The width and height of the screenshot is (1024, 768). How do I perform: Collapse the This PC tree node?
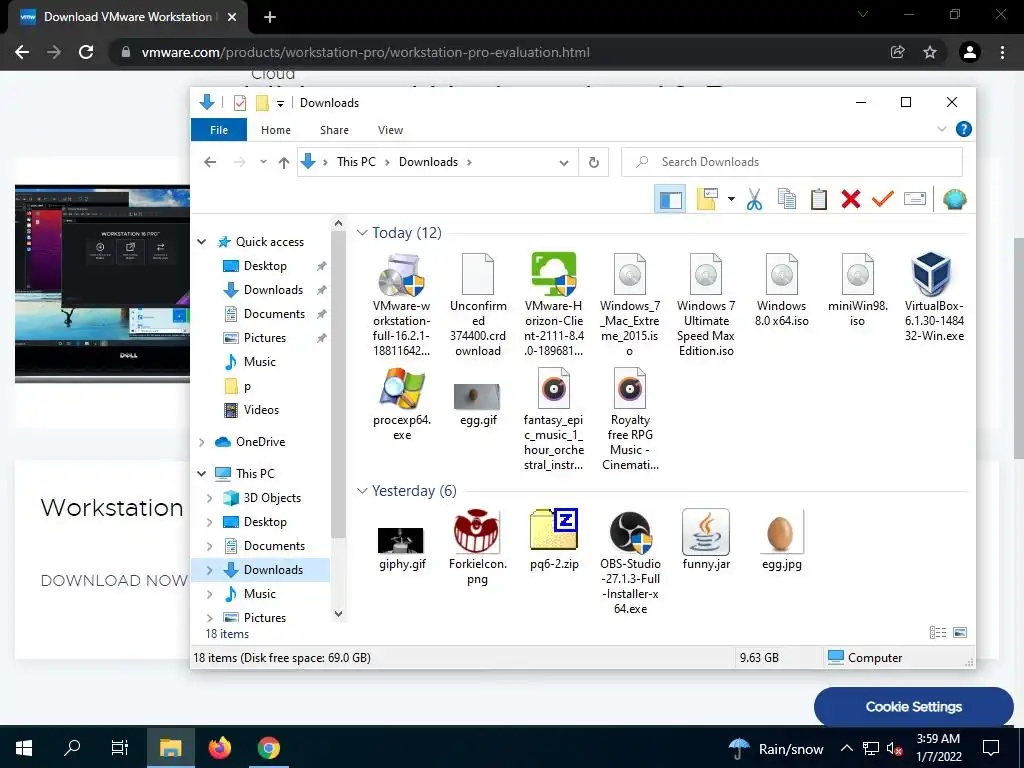click(202, 473)
